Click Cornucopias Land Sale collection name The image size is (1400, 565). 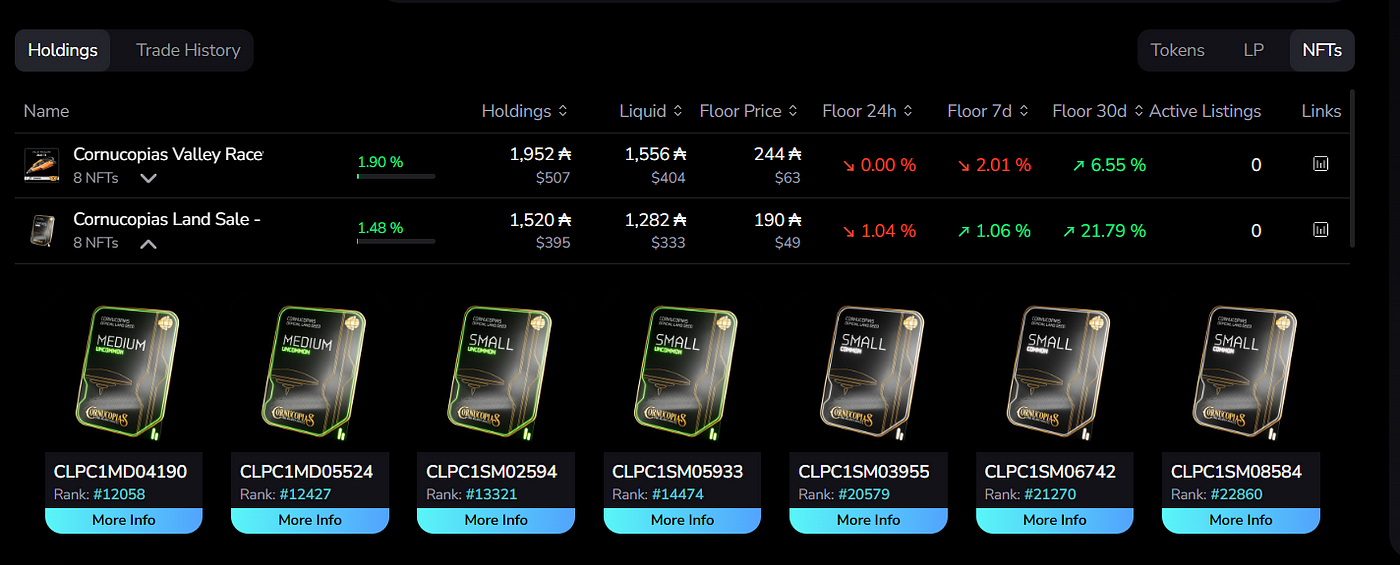point(167,219)
